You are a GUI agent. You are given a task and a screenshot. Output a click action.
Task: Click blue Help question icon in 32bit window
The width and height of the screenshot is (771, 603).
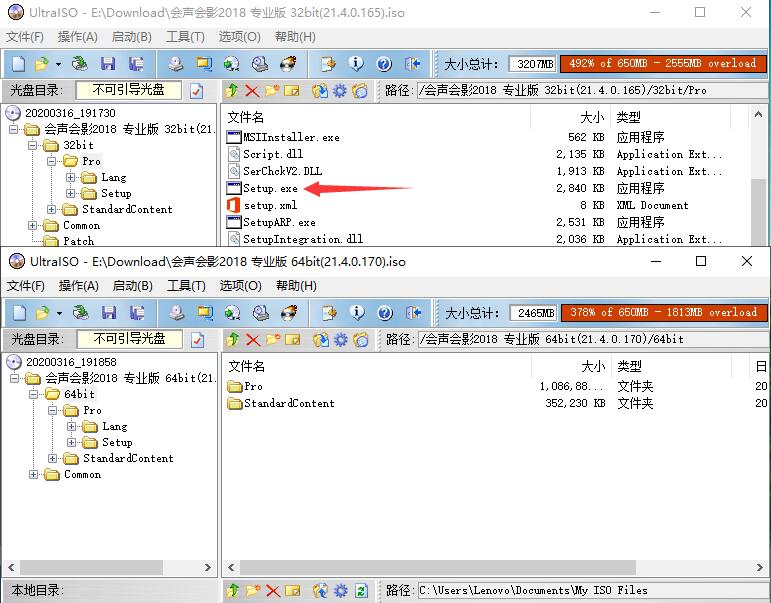(x=384, y=64)
